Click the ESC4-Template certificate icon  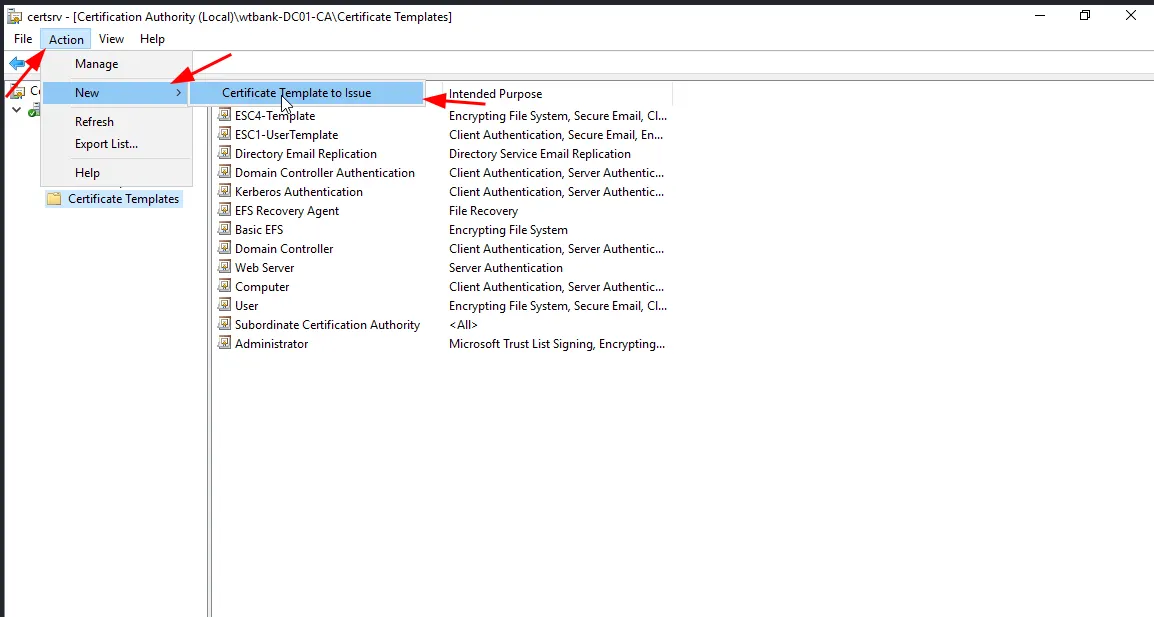coord(225,116)
